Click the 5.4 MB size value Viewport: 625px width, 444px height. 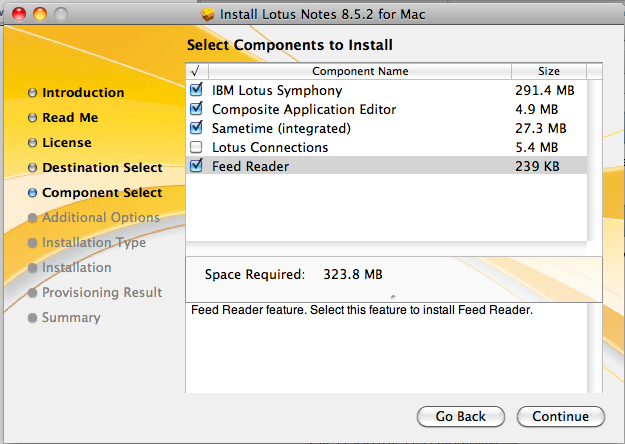(537, 147)
